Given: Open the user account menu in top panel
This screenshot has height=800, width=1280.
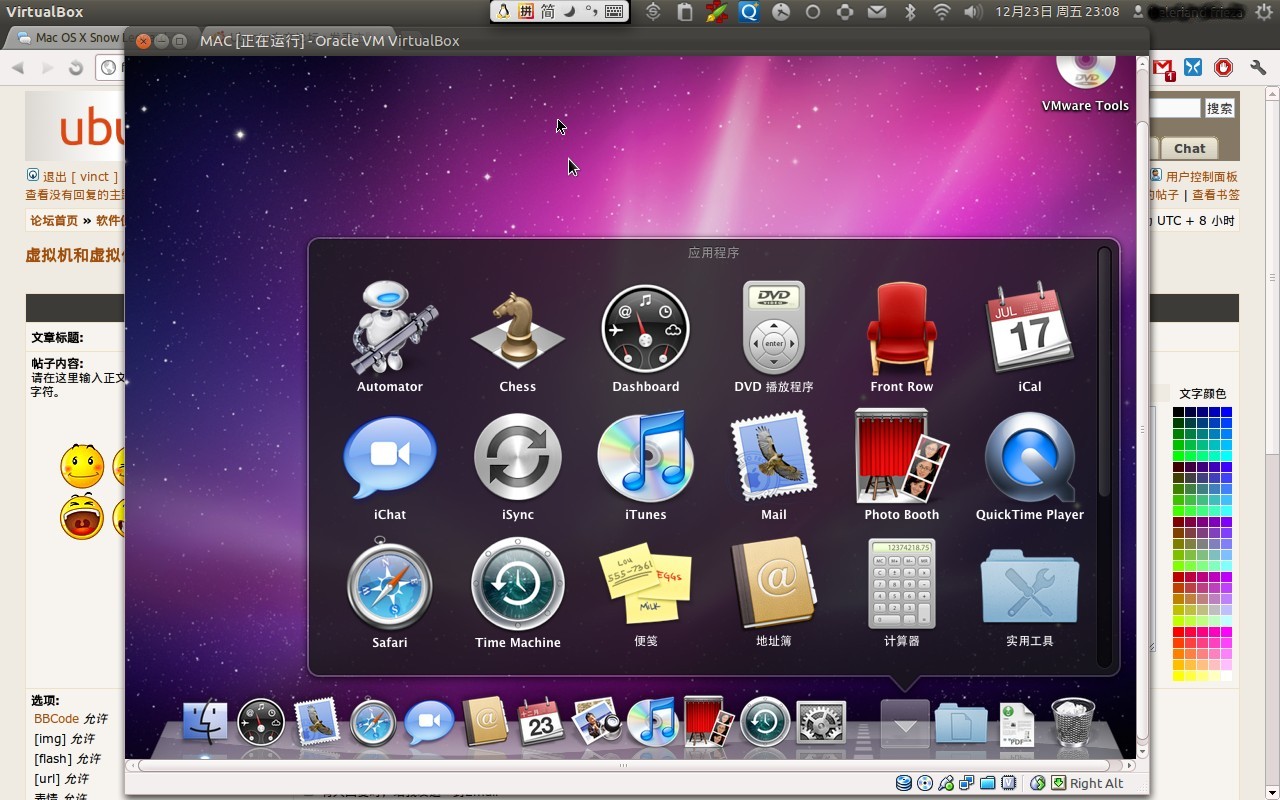Looking at the screenshot, I should click(x=1189, y=12).
